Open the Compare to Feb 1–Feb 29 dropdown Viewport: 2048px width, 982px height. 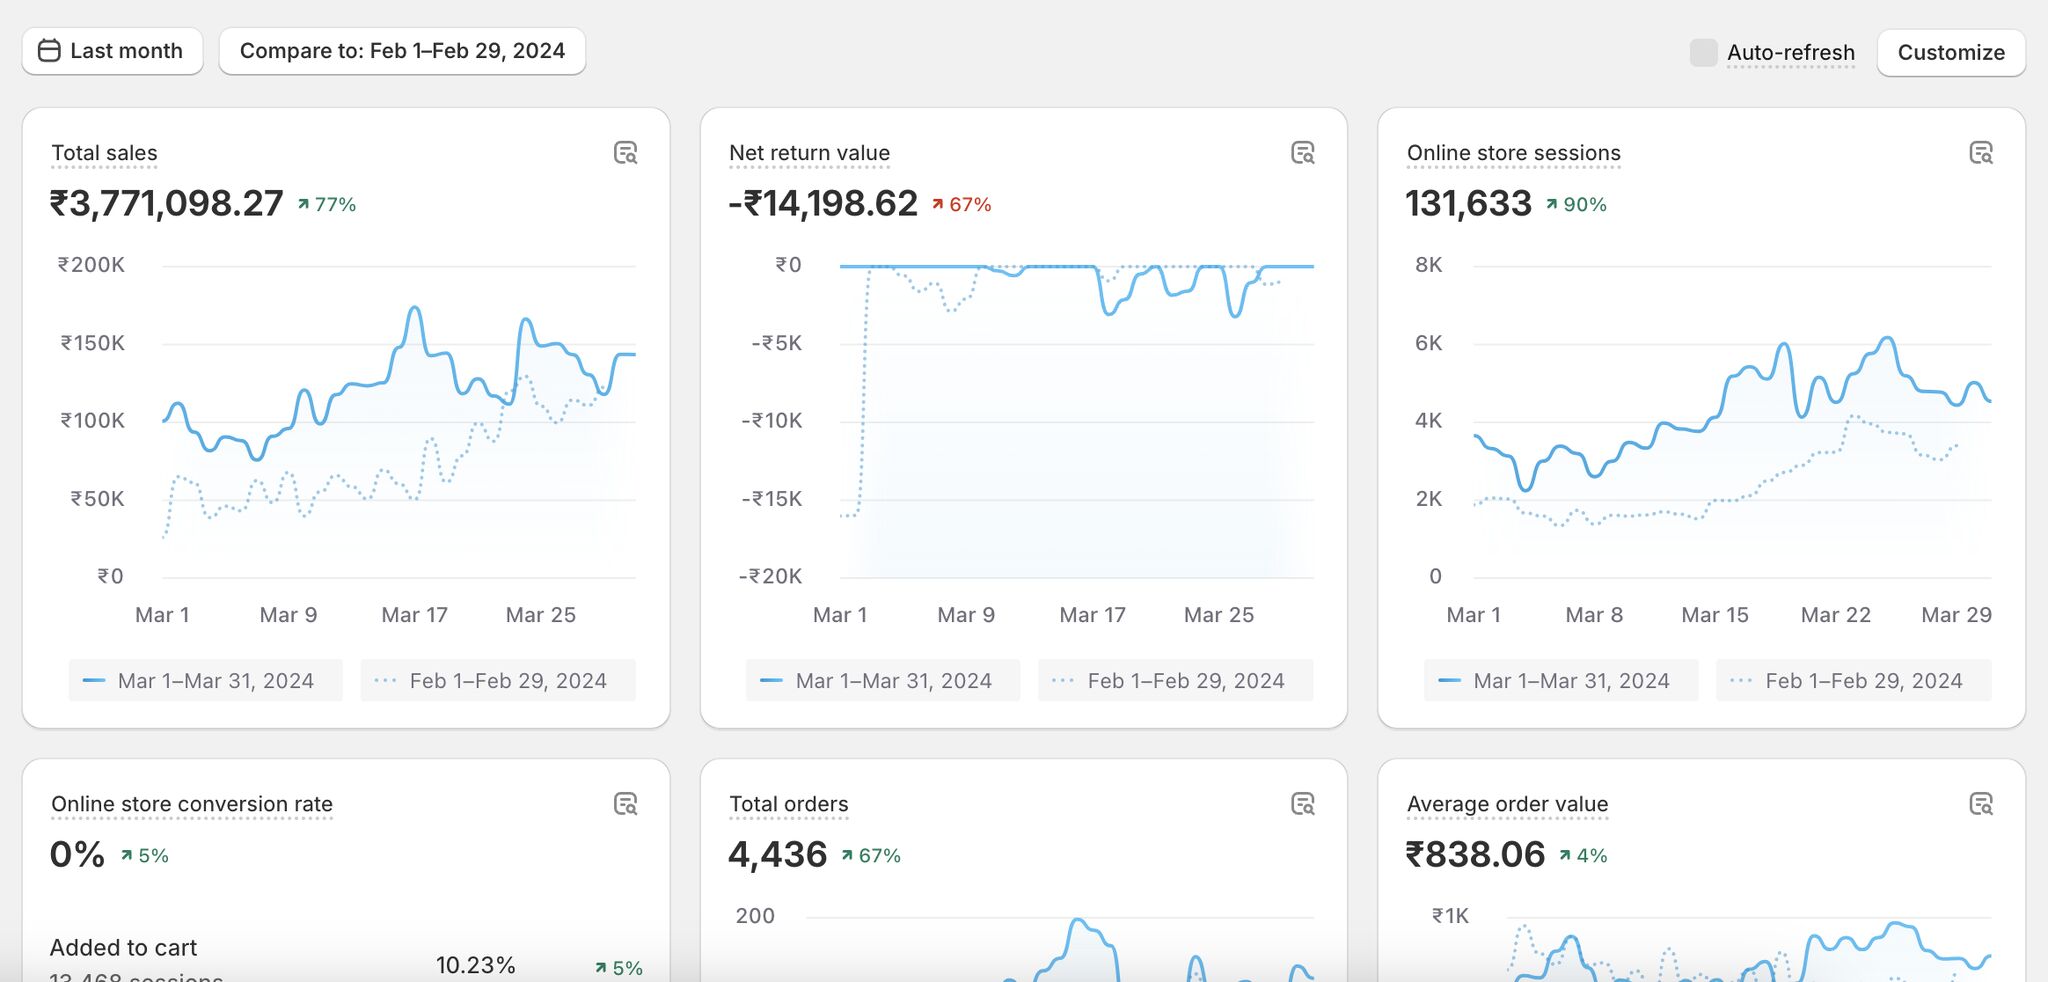pos(402,51)
